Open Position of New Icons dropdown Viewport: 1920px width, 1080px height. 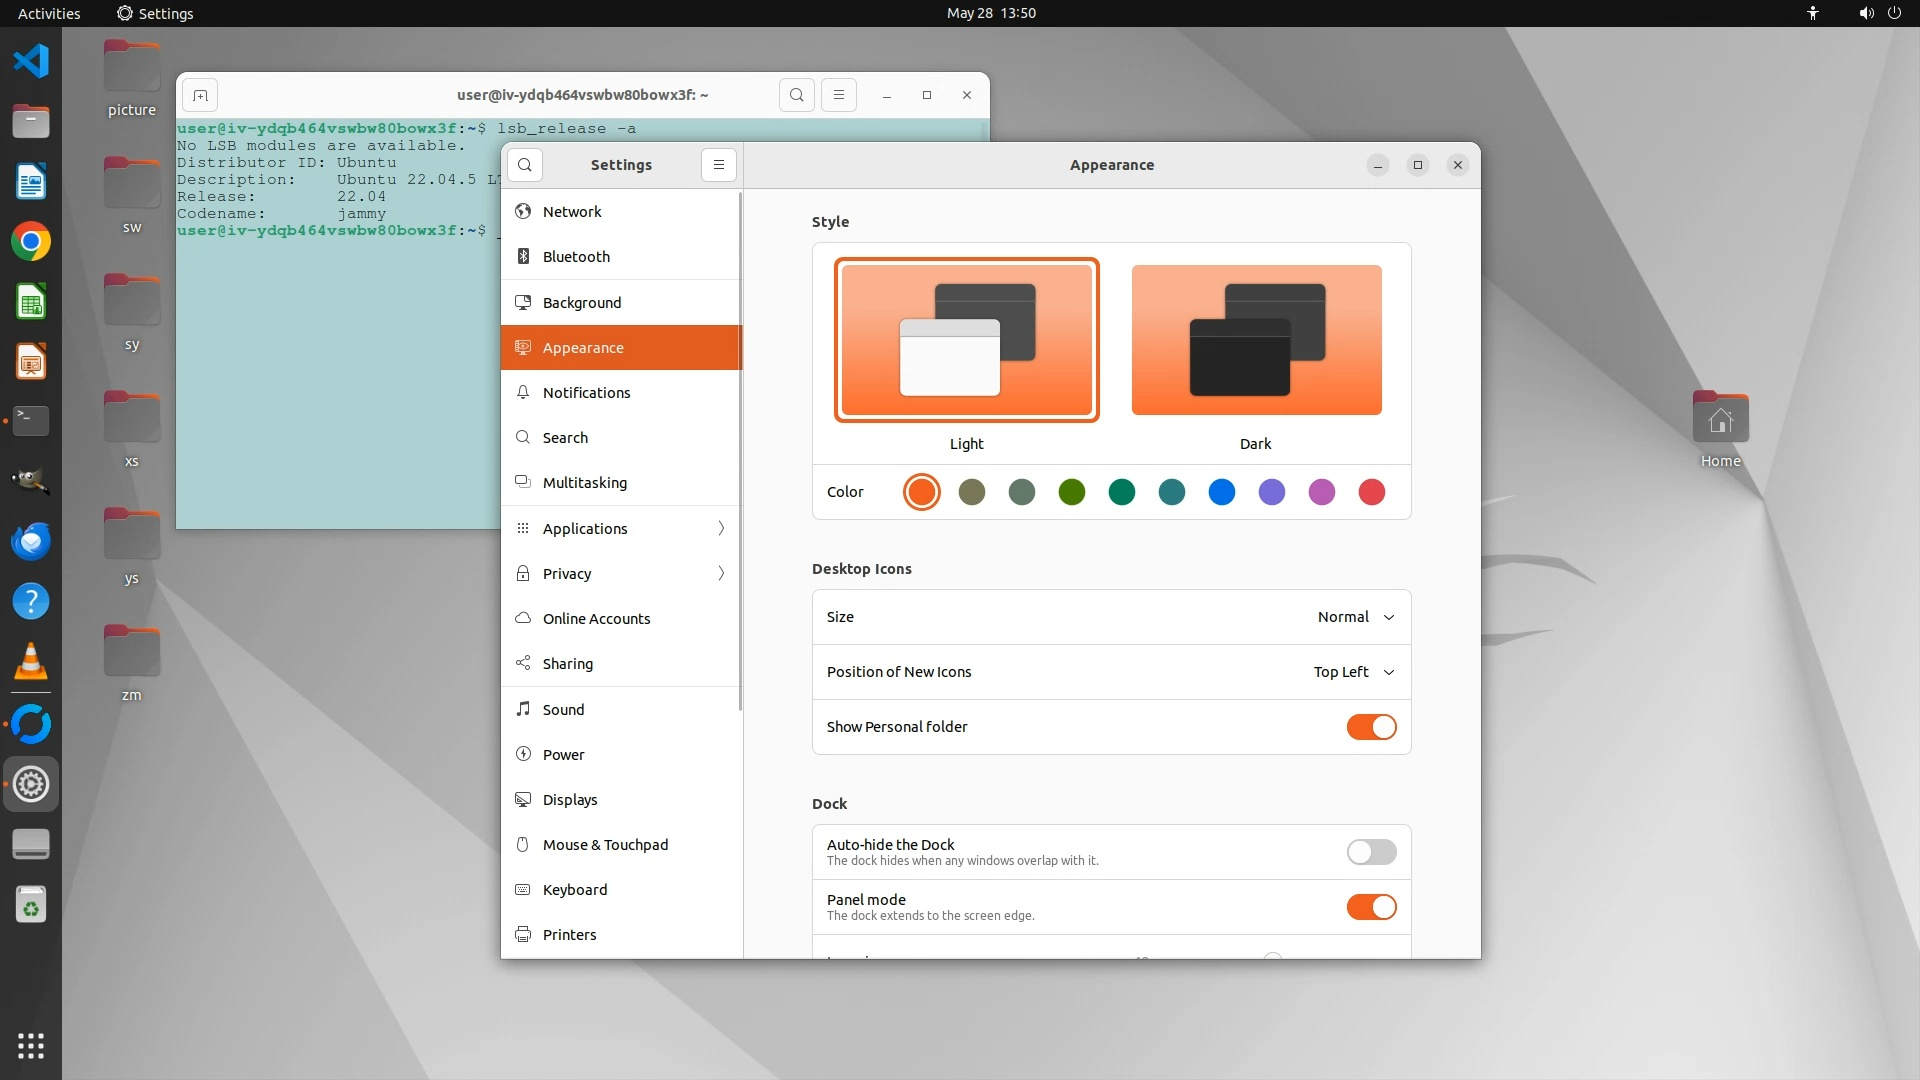click(1353, 672)
